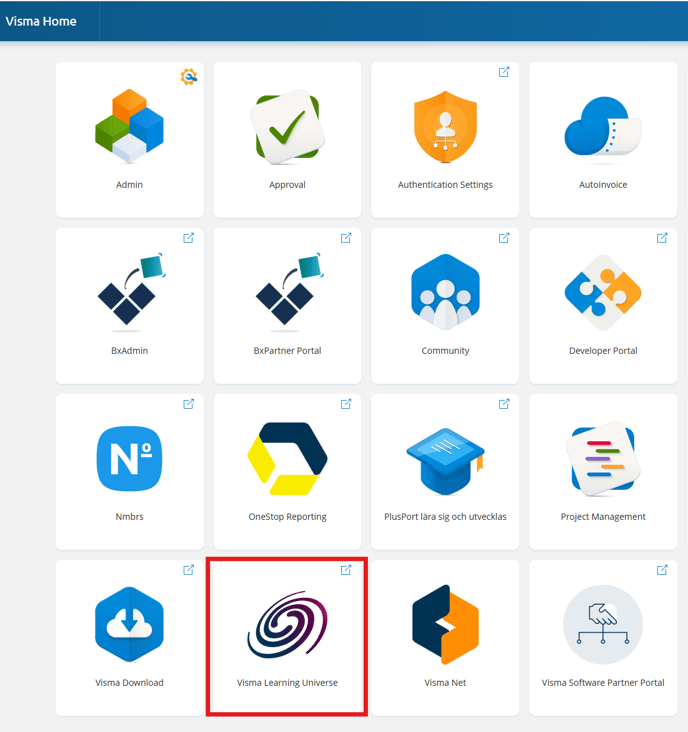Click the Visma Learning Universe label

pos(287,683)
